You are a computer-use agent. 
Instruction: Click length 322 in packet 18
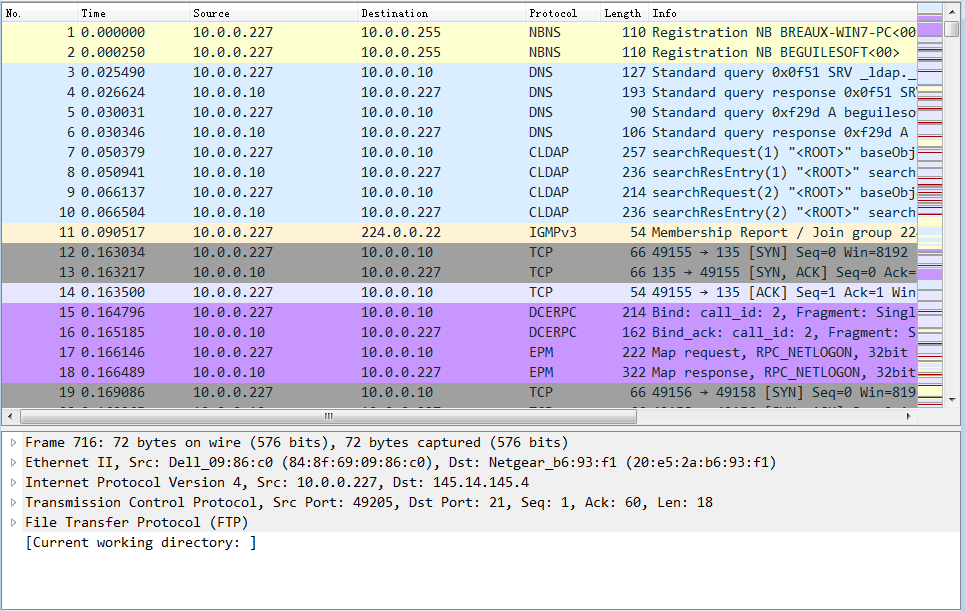pyautogui.click(x=634, y=372)
